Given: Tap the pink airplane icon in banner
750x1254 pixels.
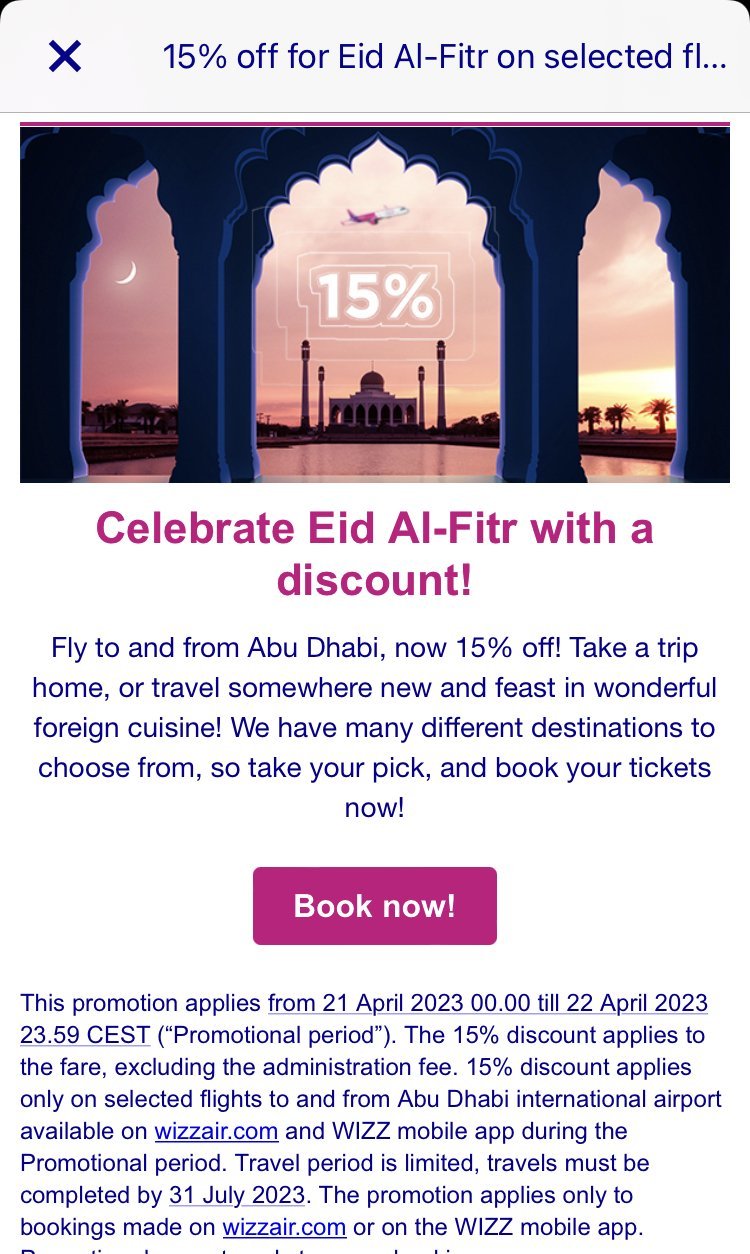Looking at the screenshot, I should click(374, 215).
